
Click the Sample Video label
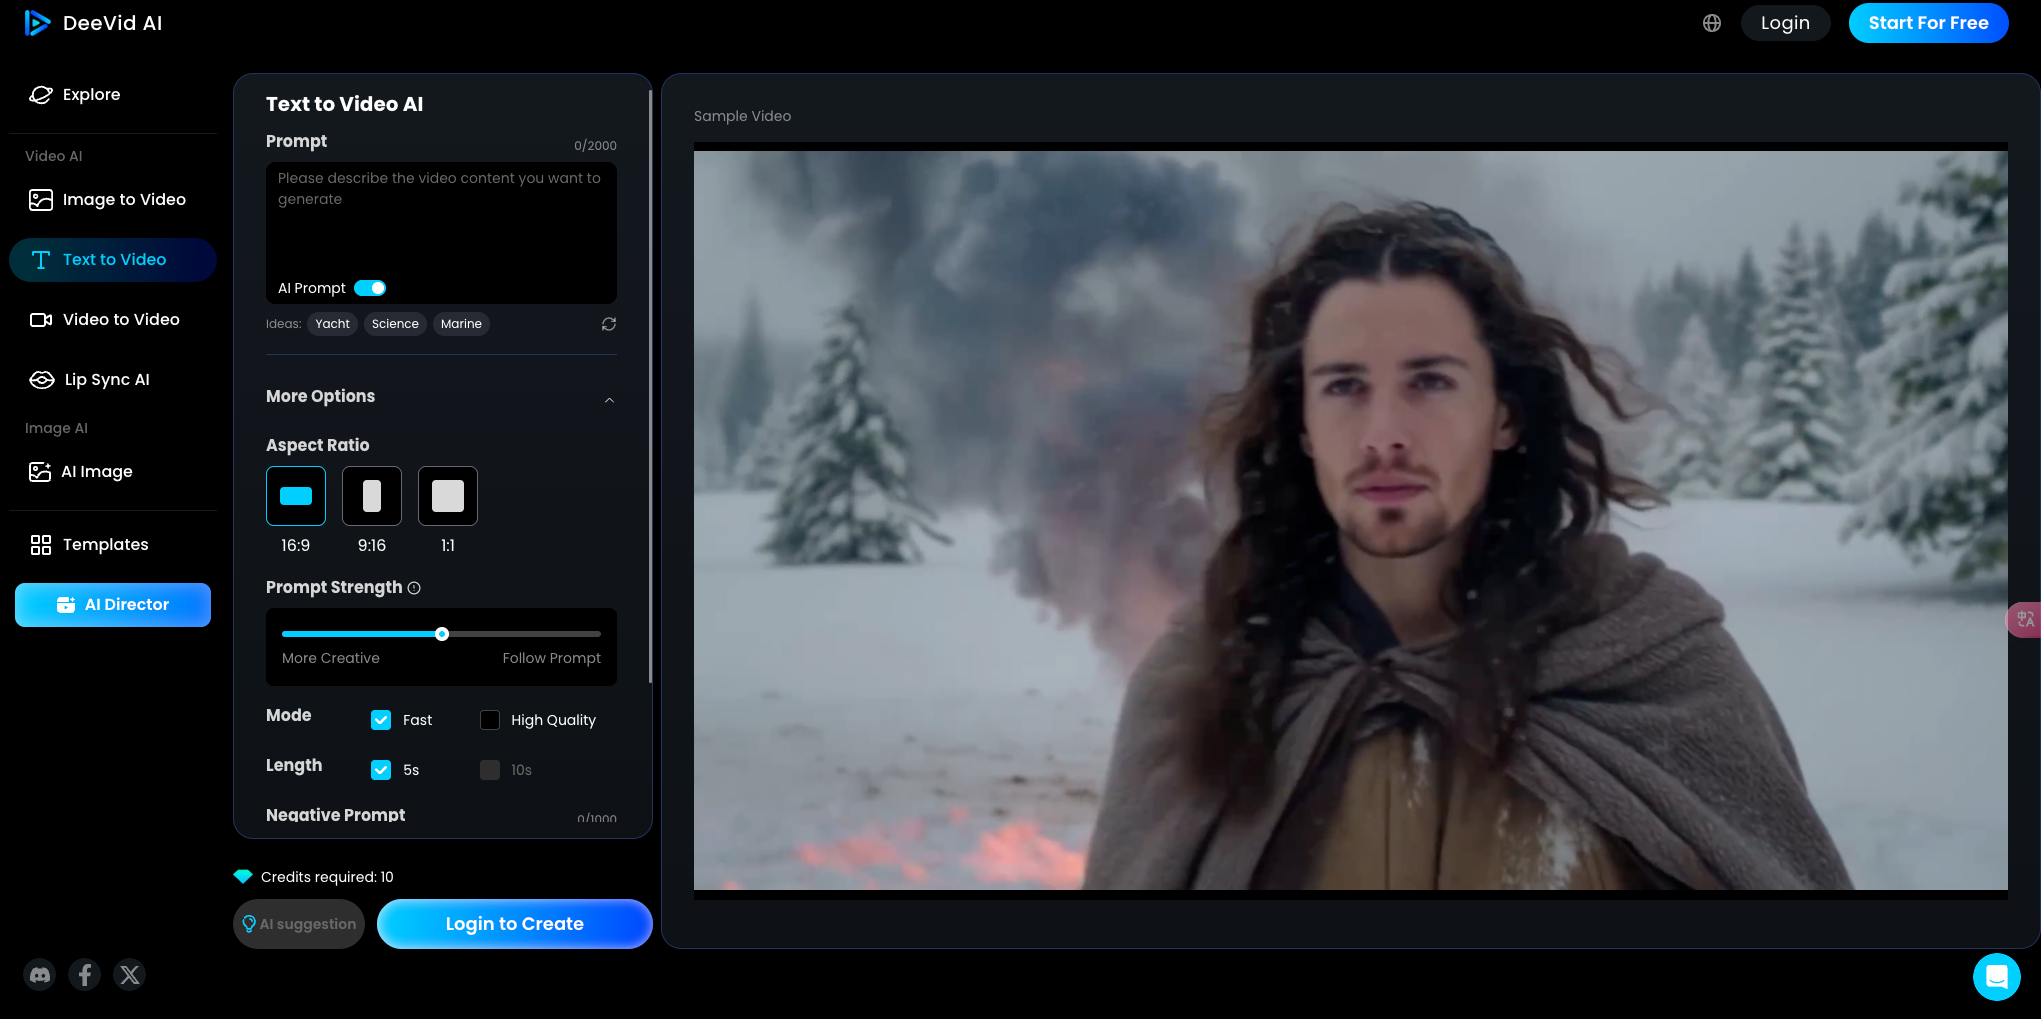[x=742, y=116]
